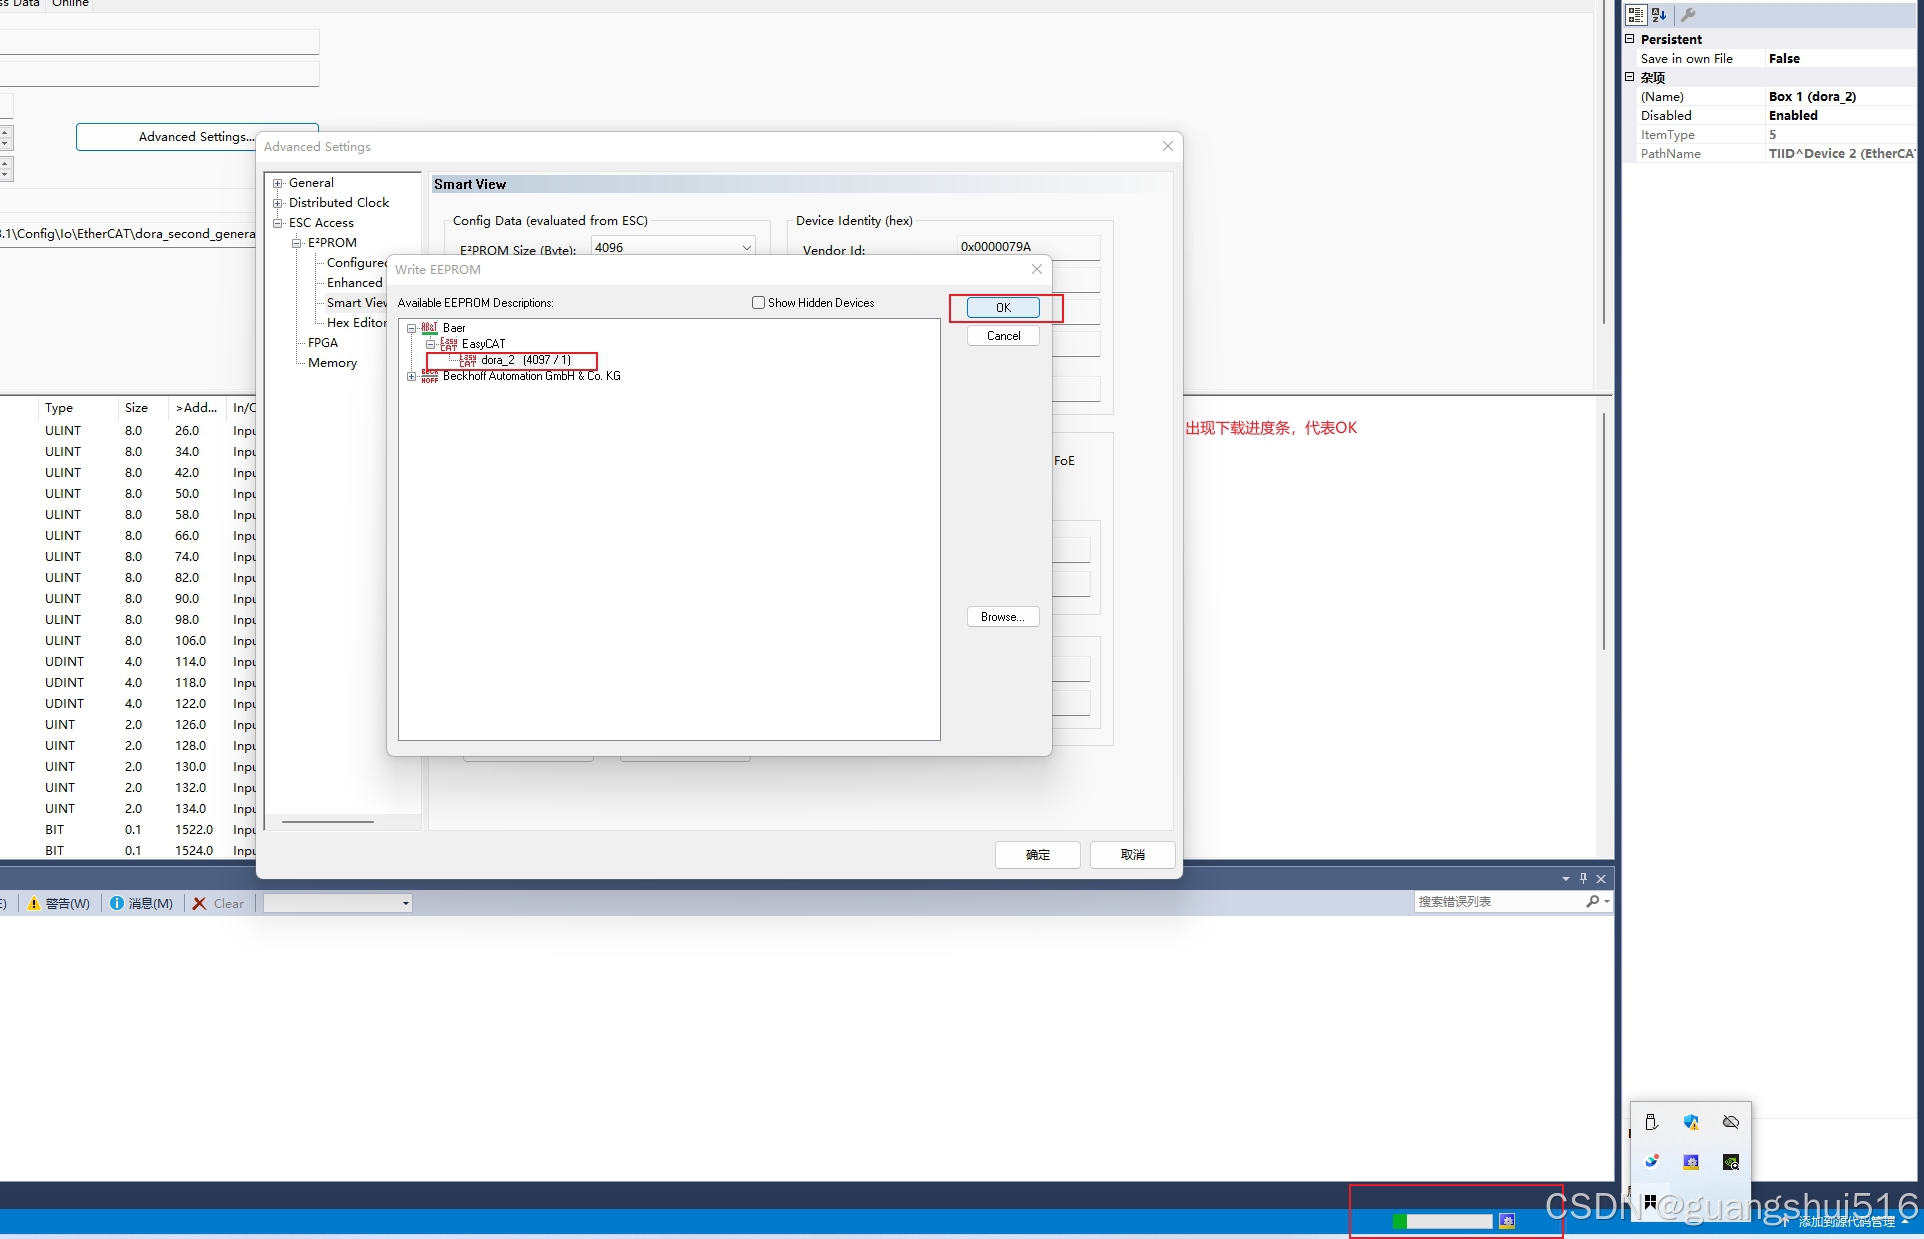1924x1239 pixels.
Task: Click the Safely Remove Hardware USB tray icon
Action: 1651,1122
